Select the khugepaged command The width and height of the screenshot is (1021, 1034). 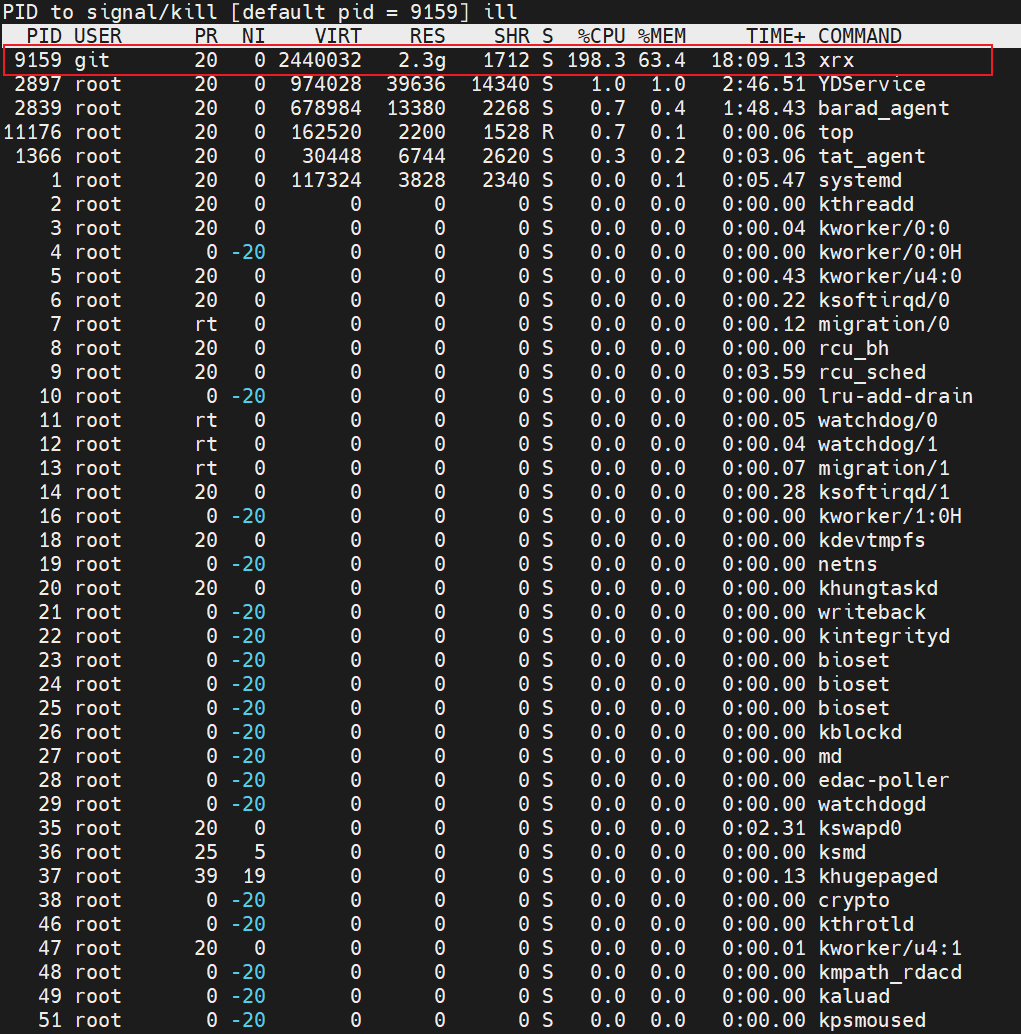point(877,876)
